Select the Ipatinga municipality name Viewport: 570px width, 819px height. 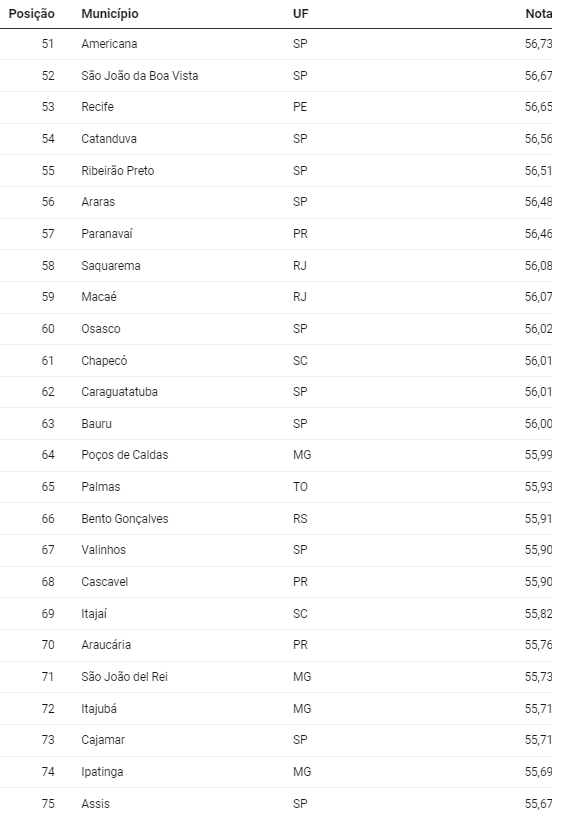tap(102, 772)
